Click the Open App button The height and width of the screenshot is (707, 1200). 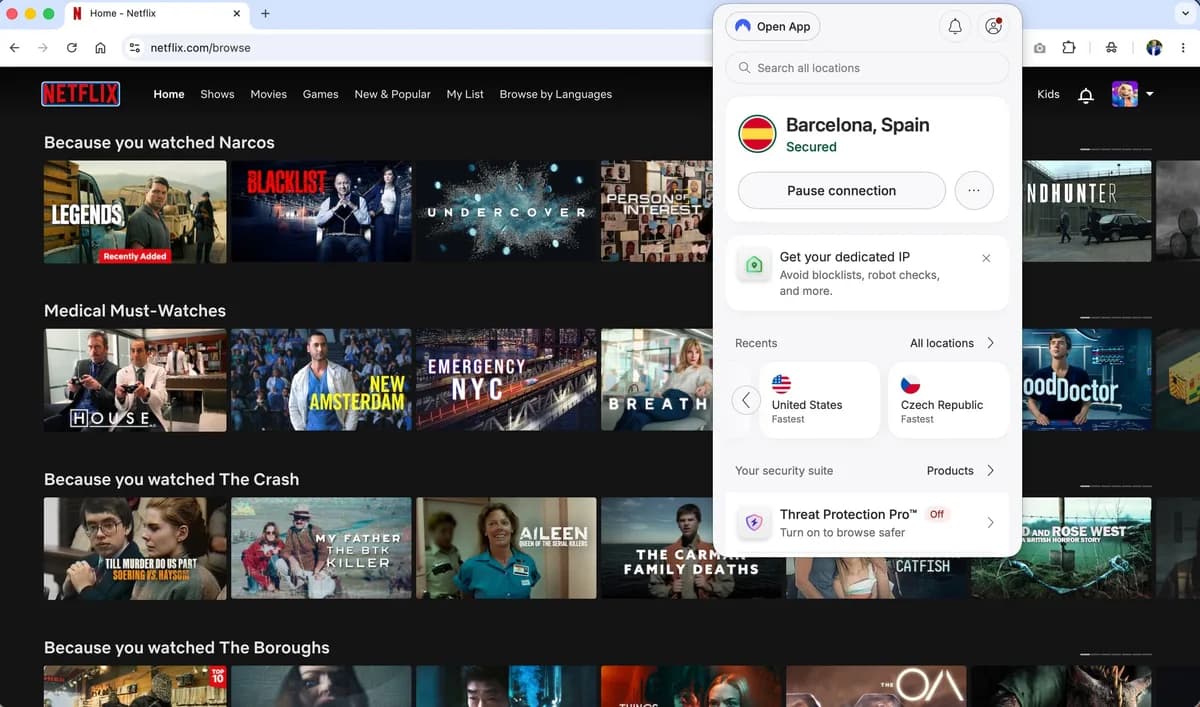tap(773, 27)
